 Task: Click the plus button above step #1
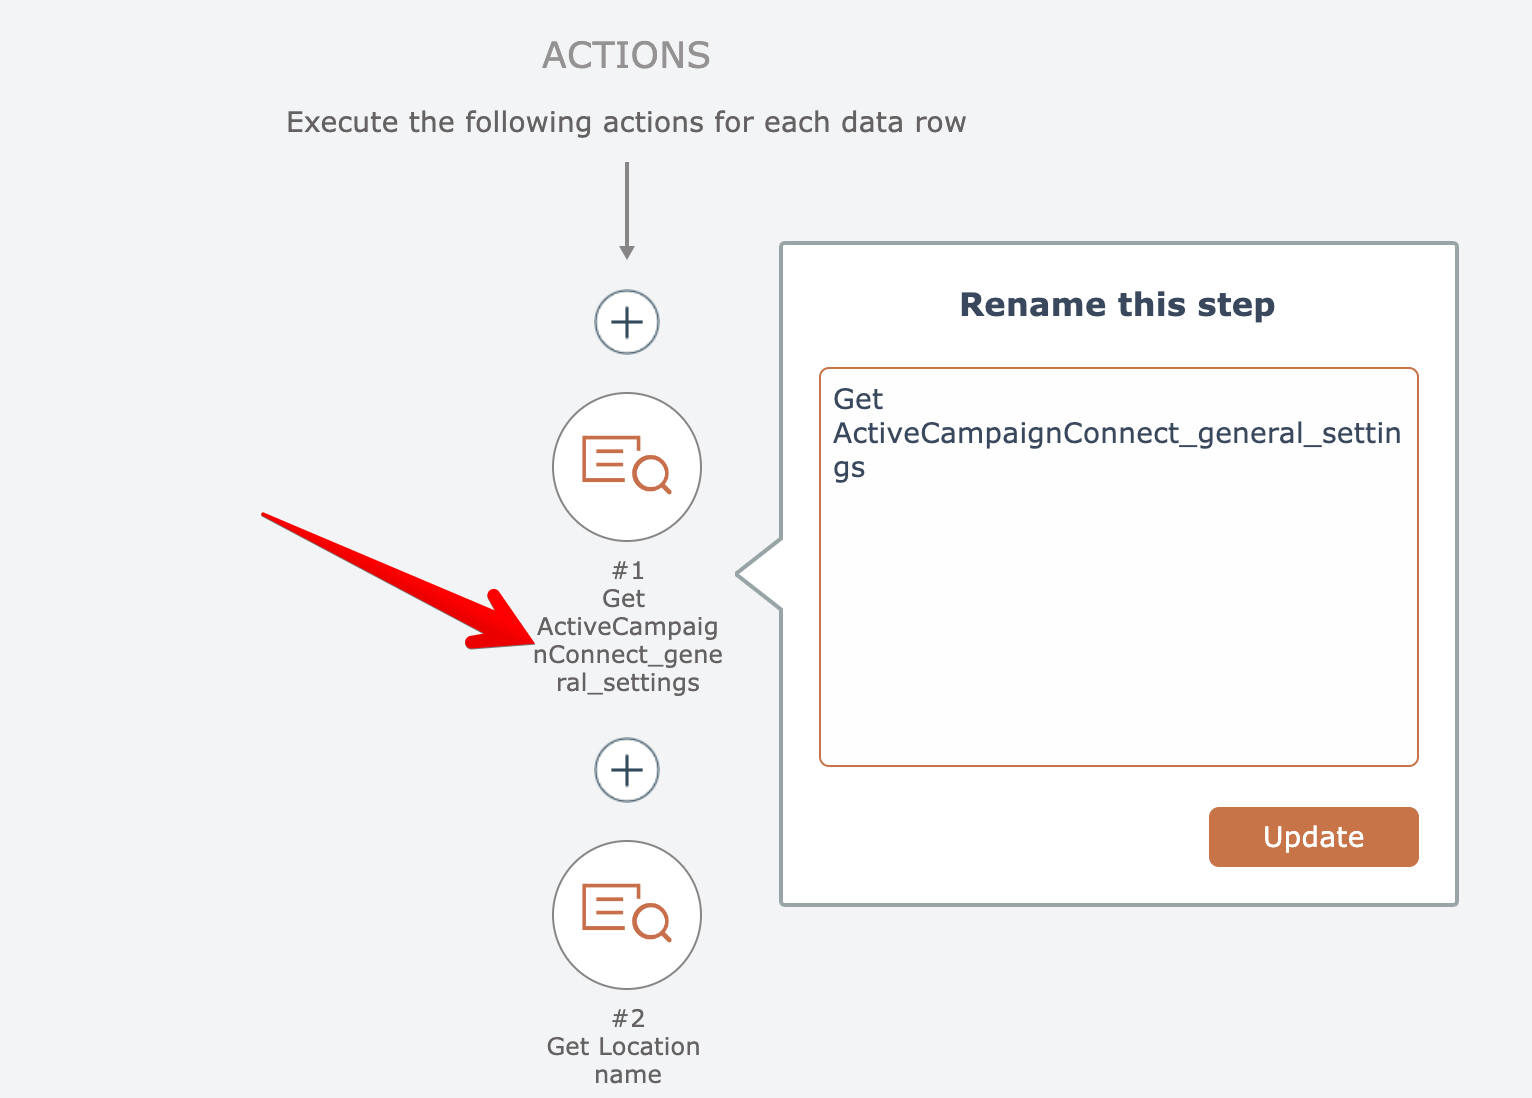627,322
